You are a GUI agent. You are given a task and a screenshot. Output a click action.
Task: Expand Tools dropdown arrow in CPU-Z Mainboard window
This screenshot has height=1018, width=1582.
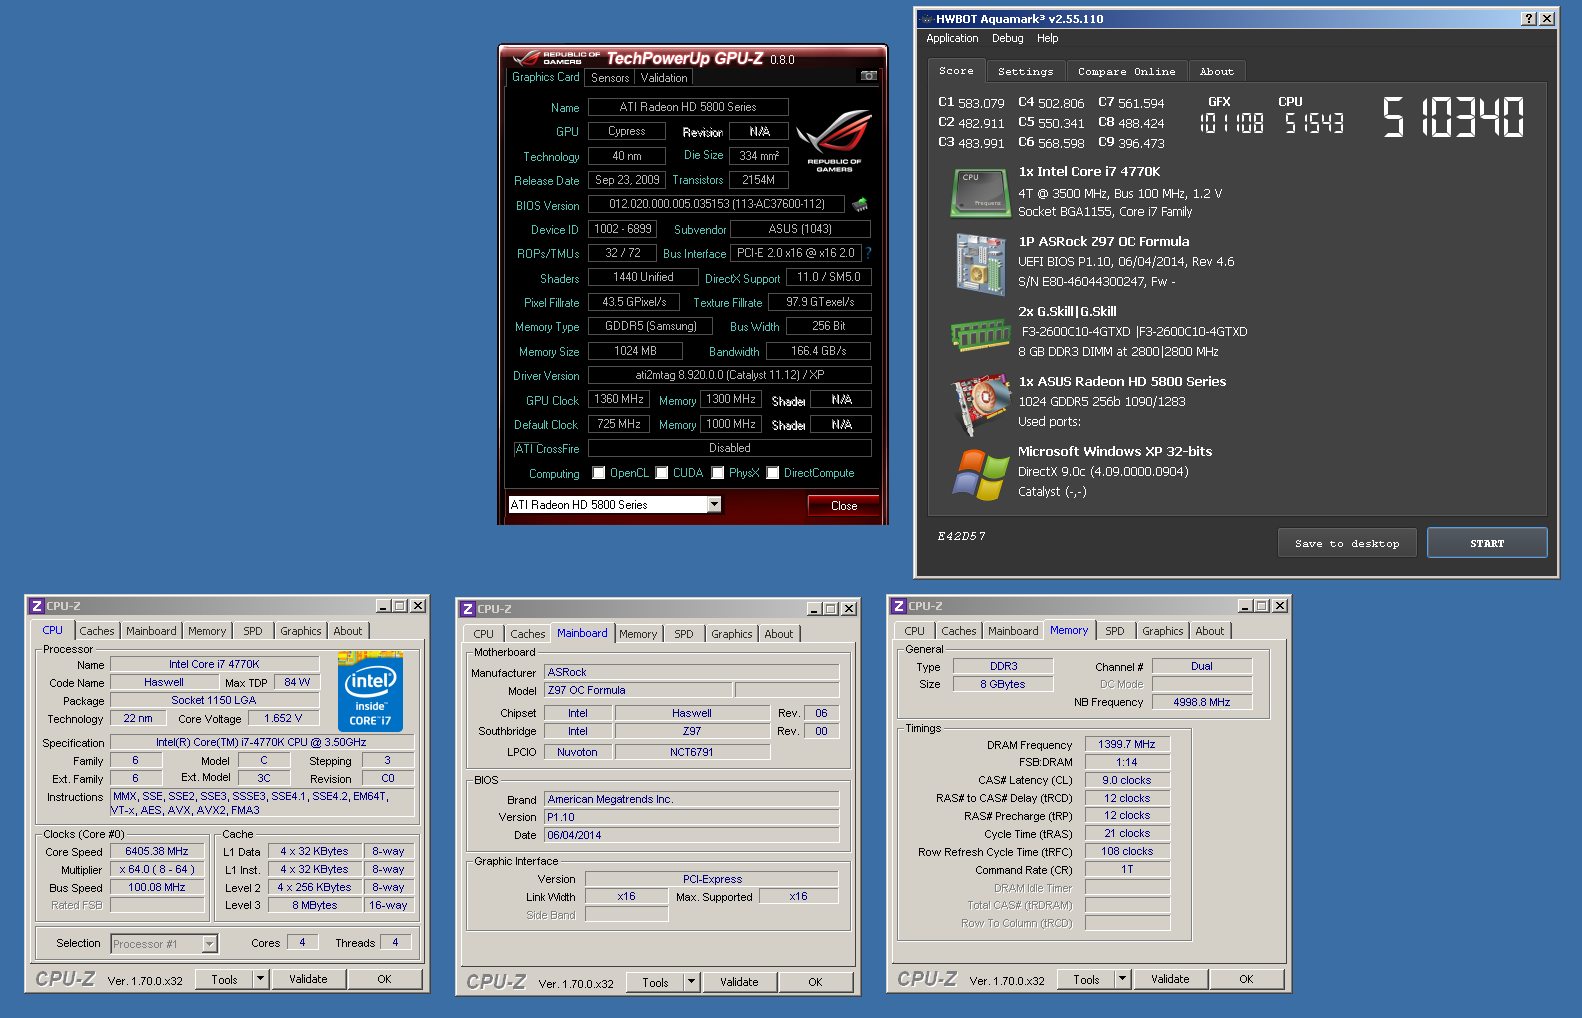[691, 982]
